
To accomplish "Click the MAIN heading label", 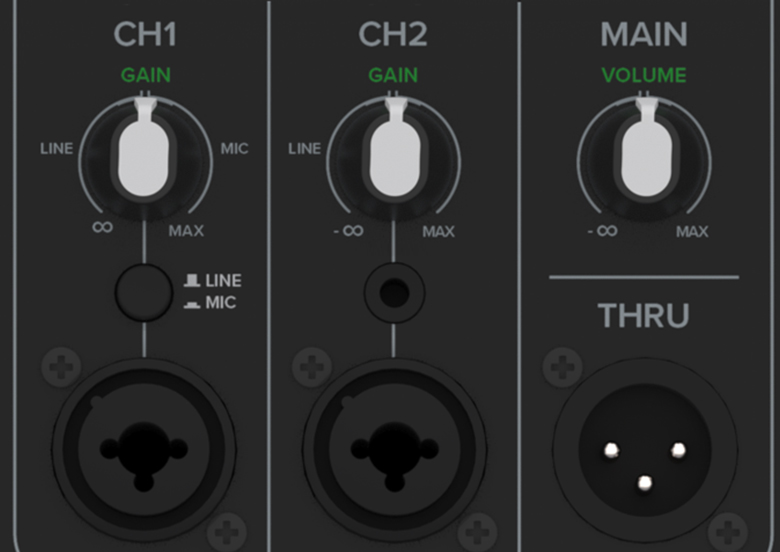I will (x=644, y=35).
